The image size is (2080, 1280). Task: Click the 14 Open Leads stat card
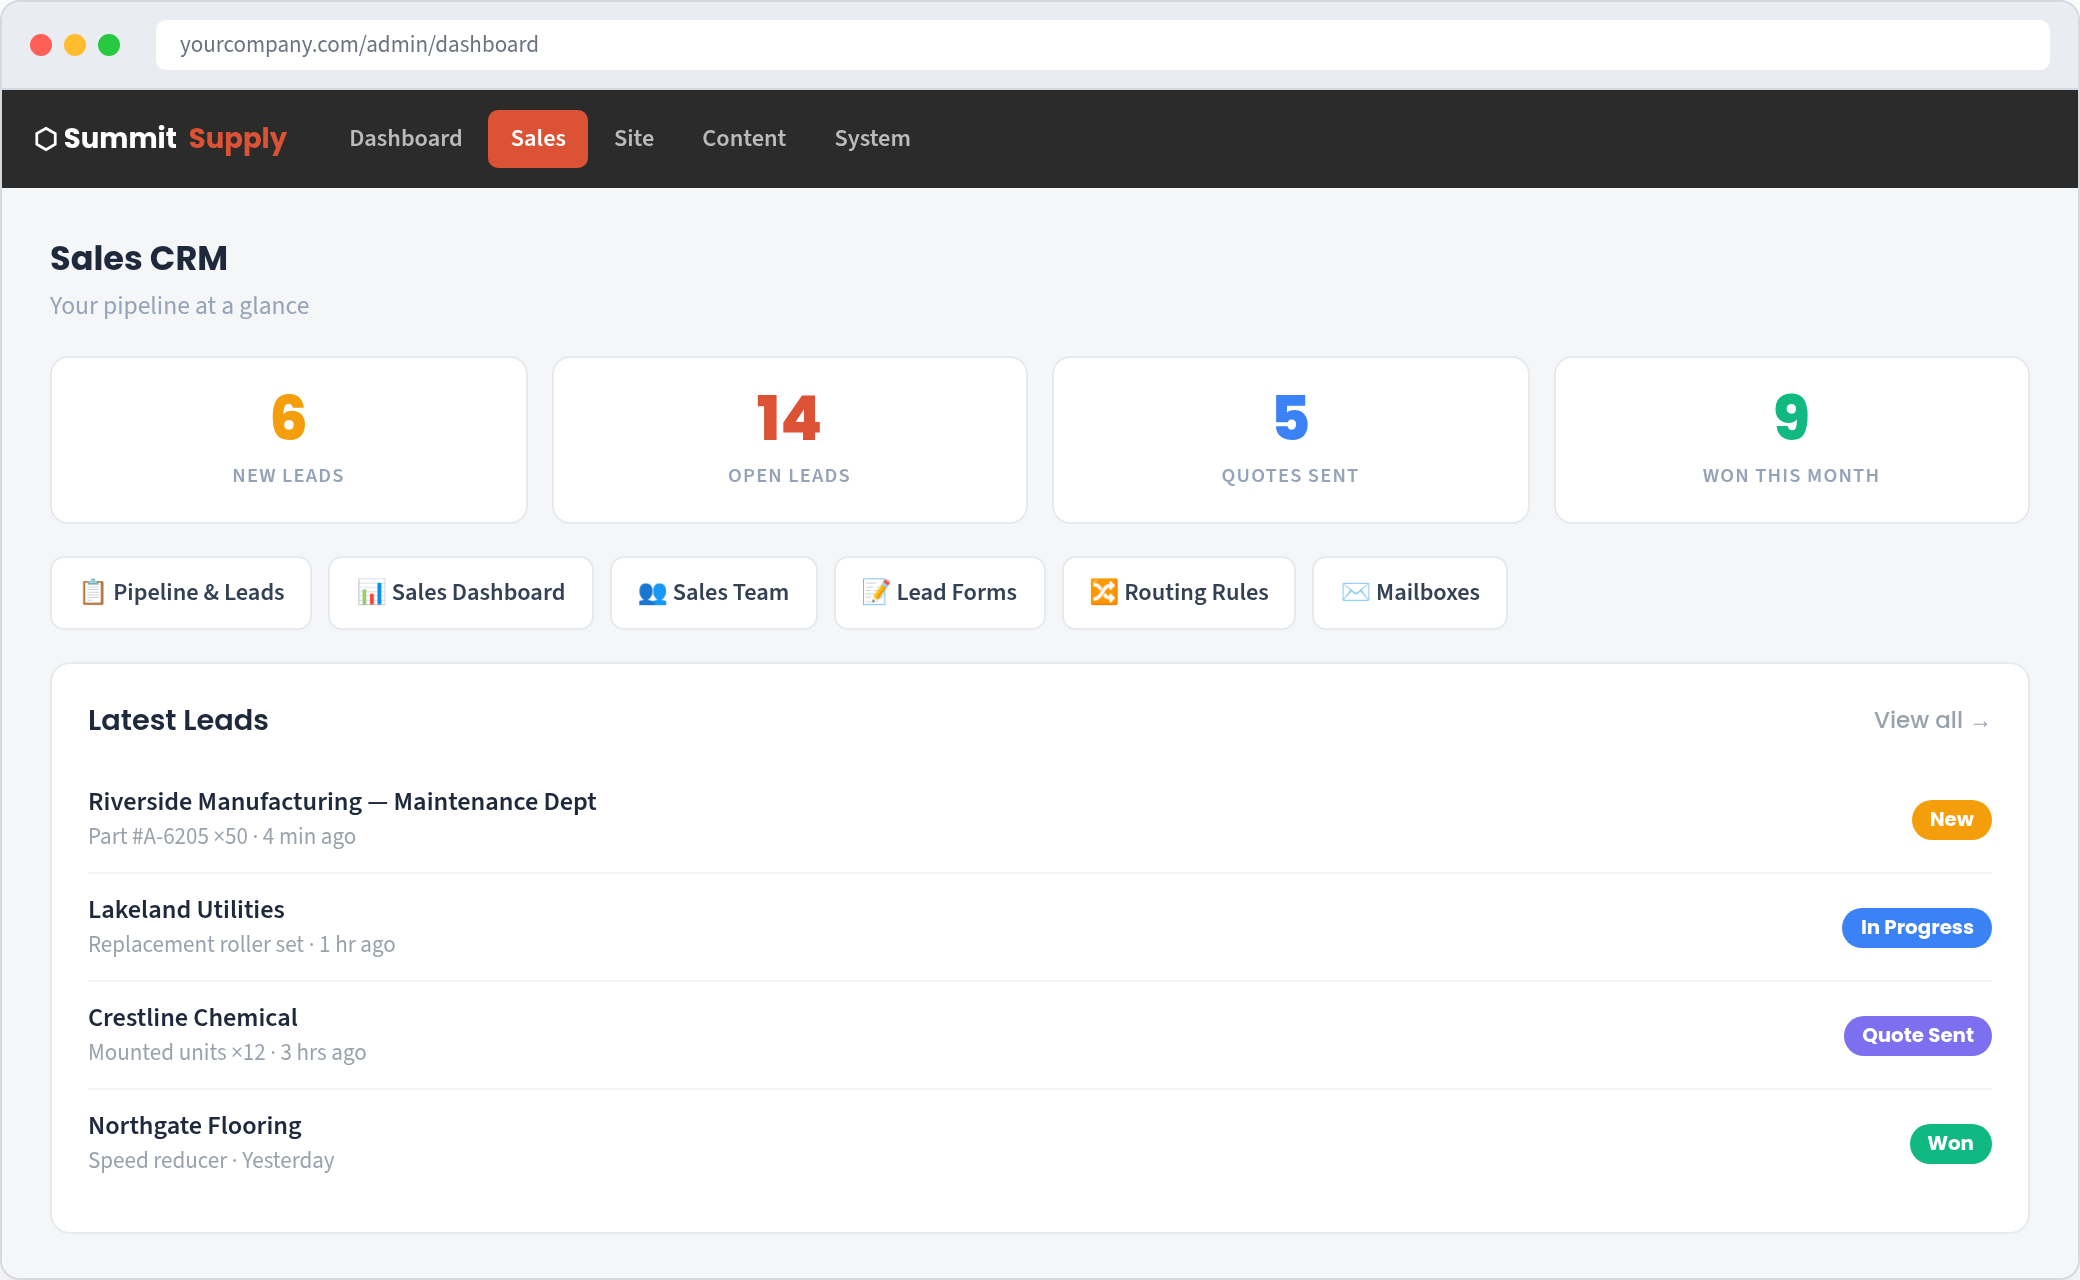tap(790, 440)
